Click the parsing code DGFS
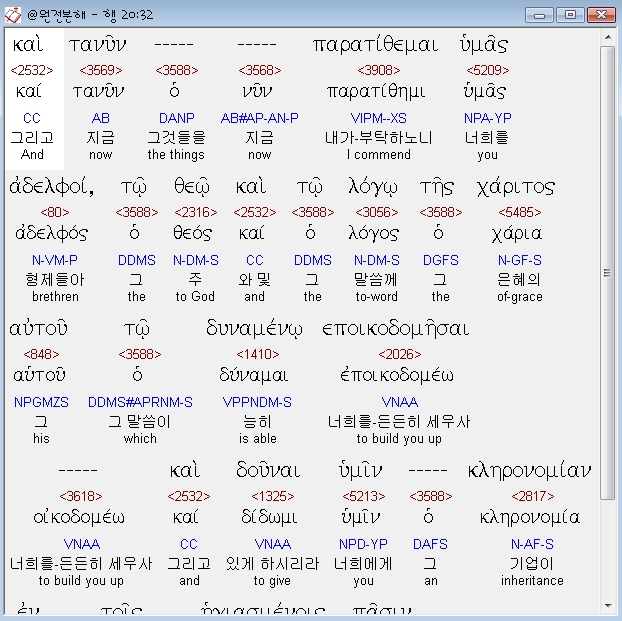 click(x=441, y=260)
